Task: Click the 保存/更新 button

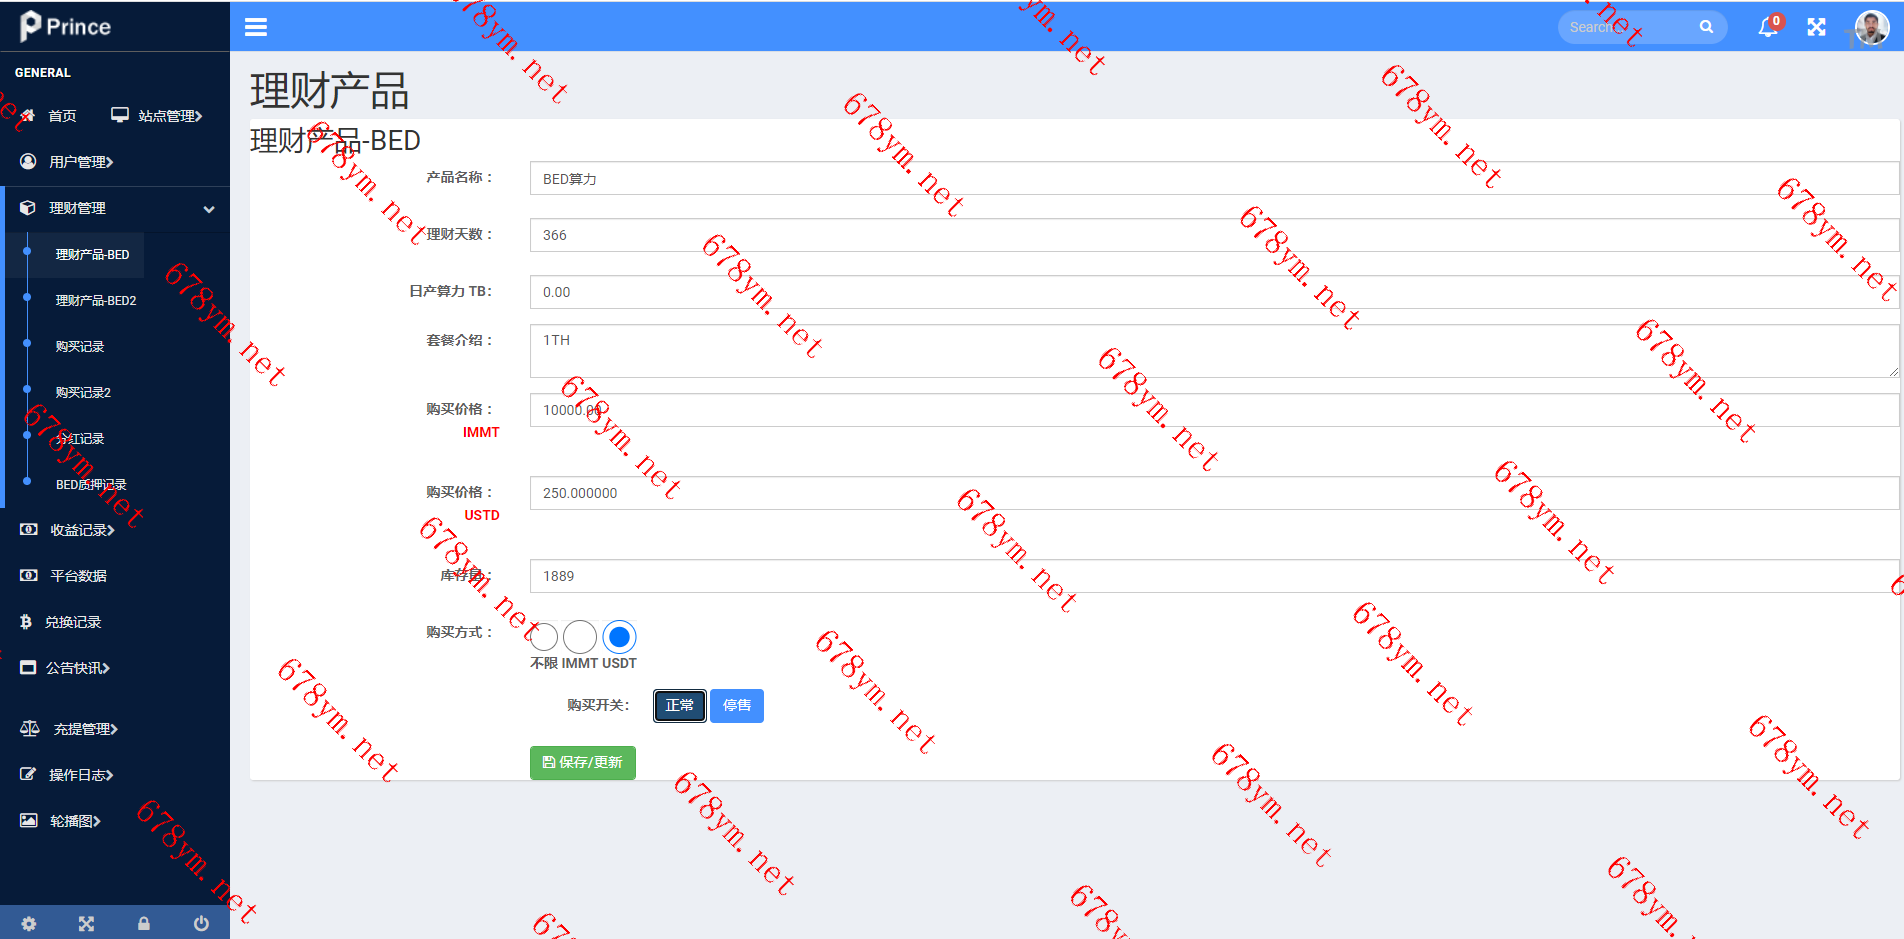Action: click(582, 762)
